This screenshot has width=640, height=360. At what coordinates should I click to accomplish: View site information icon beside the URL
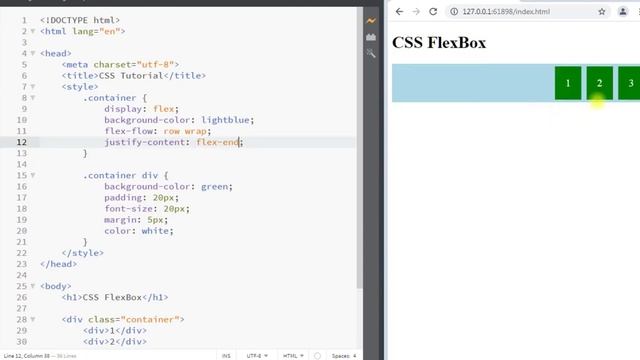(454, 11)
